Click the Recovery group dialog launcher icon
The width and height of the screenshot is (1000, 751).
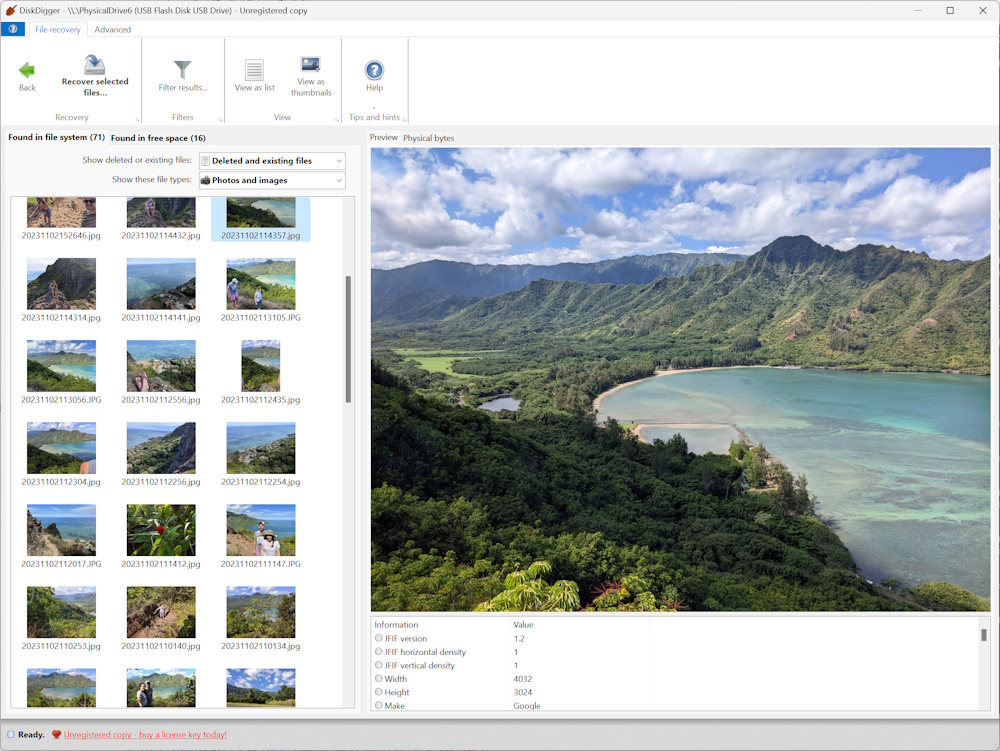pyautogui.click(x=137, y=118)
